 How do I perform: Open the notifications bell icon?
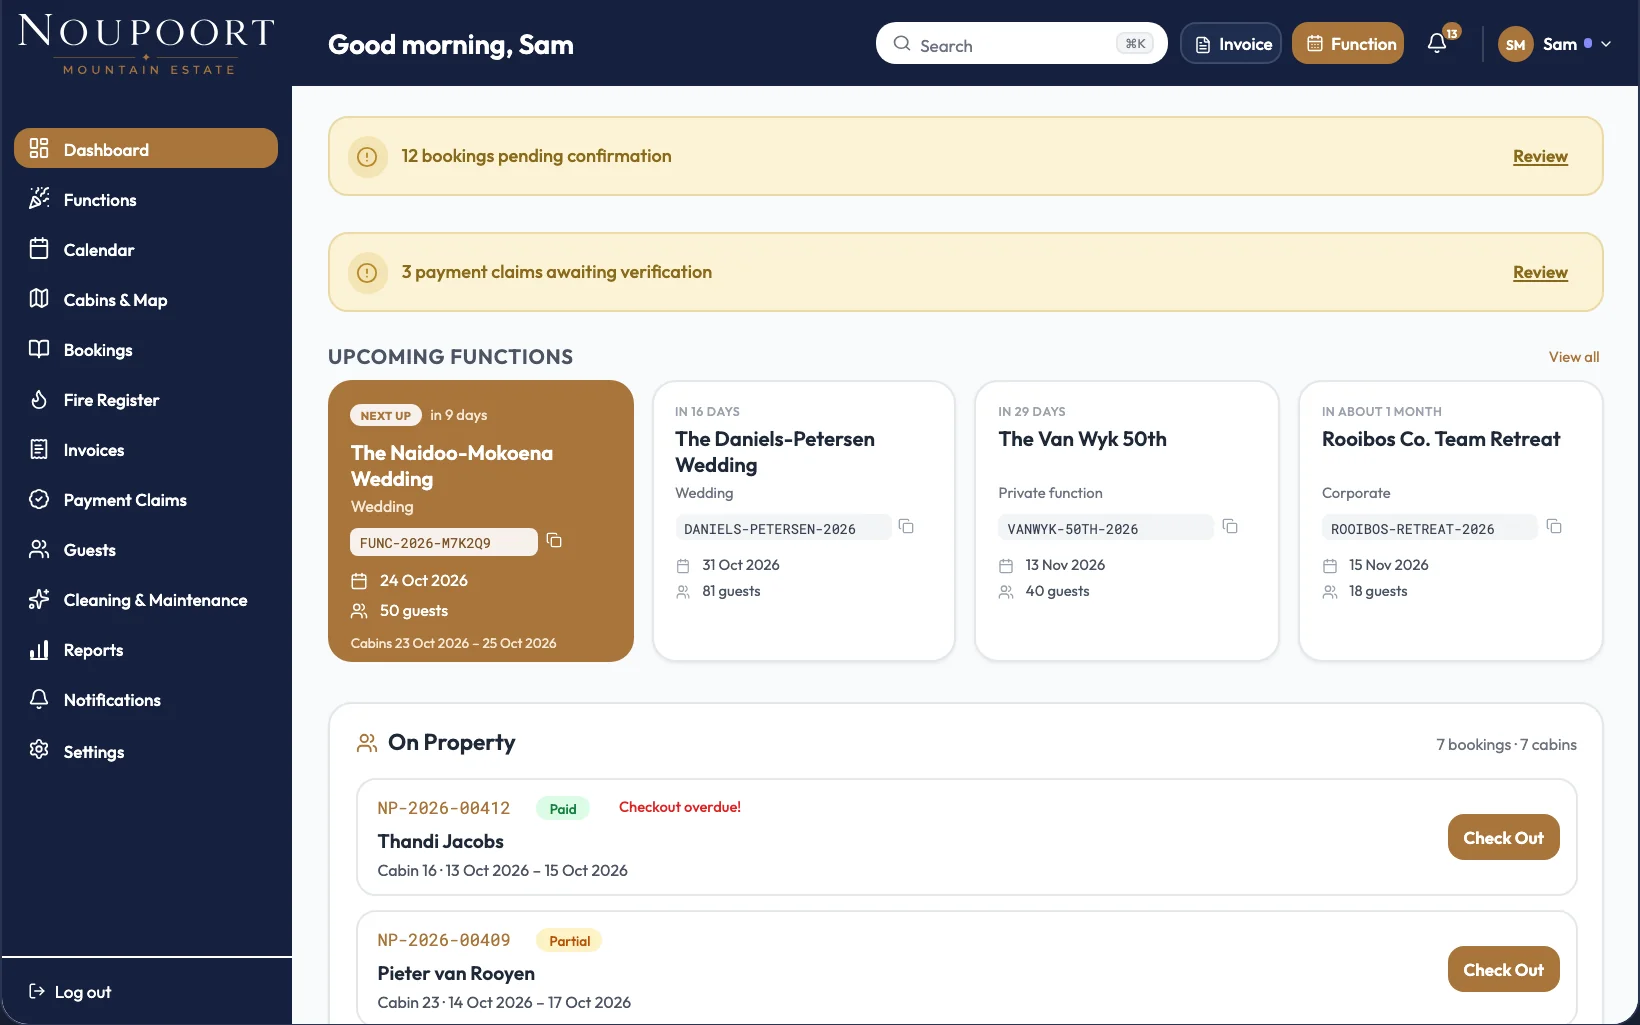tap(1437, 43)
